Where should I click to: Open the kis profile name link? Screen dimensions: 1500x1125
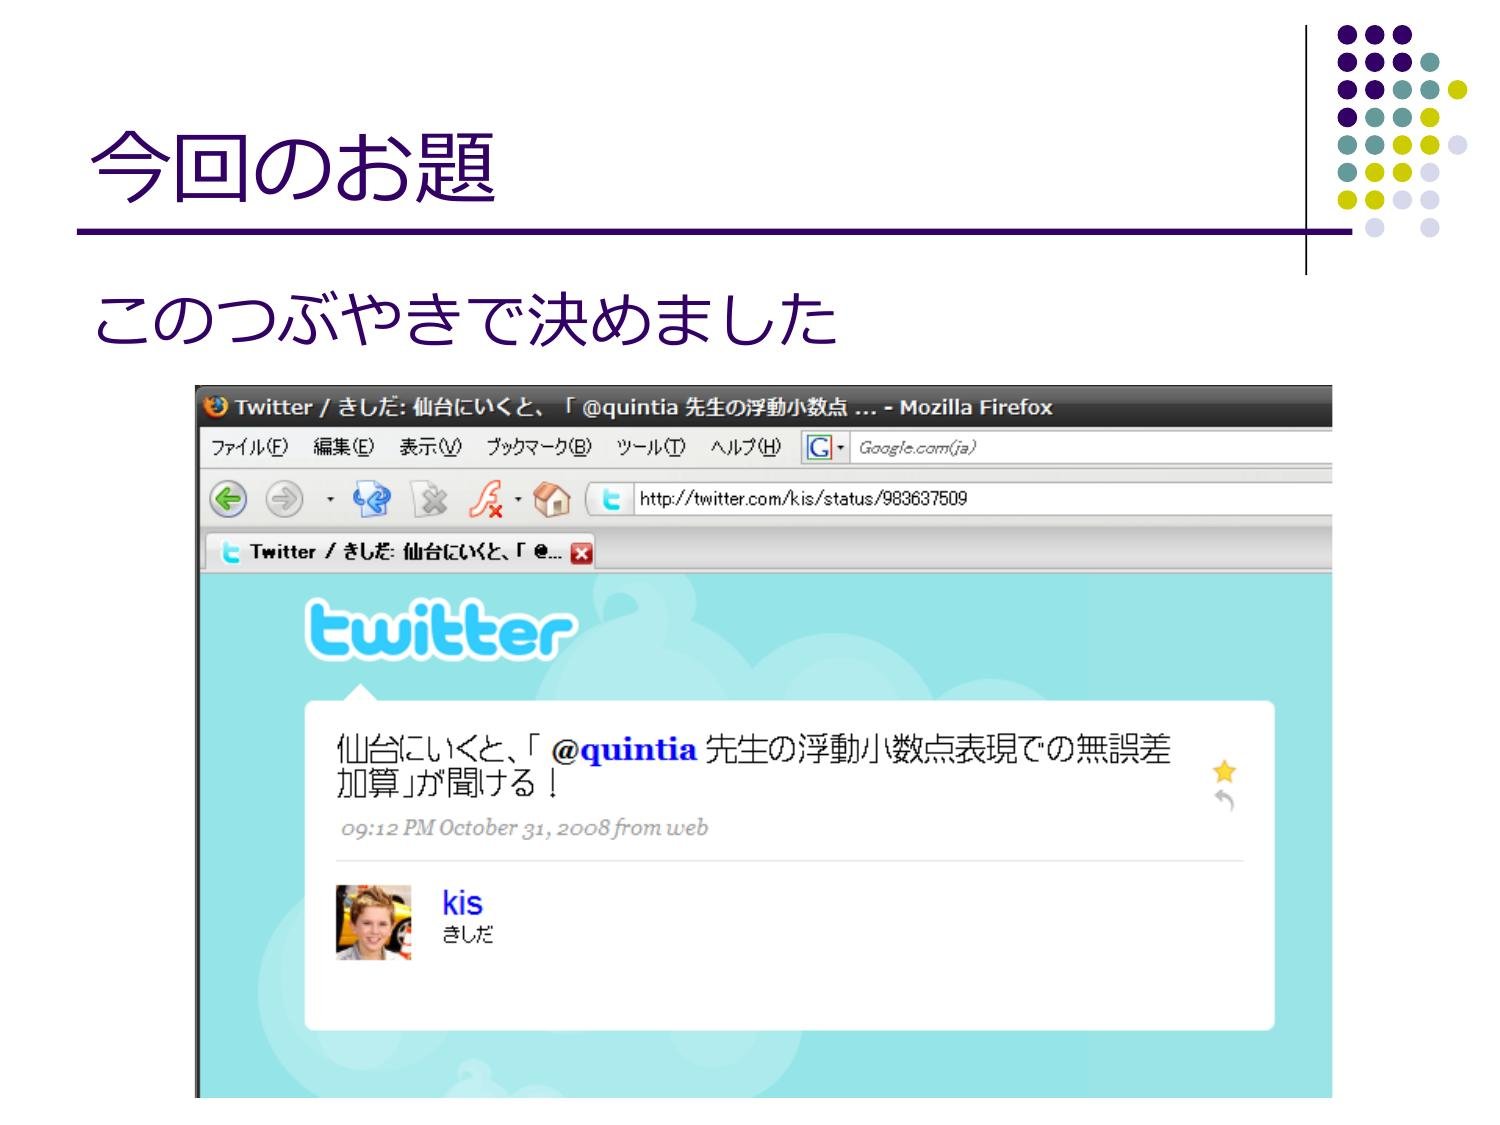click(x=462, y=902)
